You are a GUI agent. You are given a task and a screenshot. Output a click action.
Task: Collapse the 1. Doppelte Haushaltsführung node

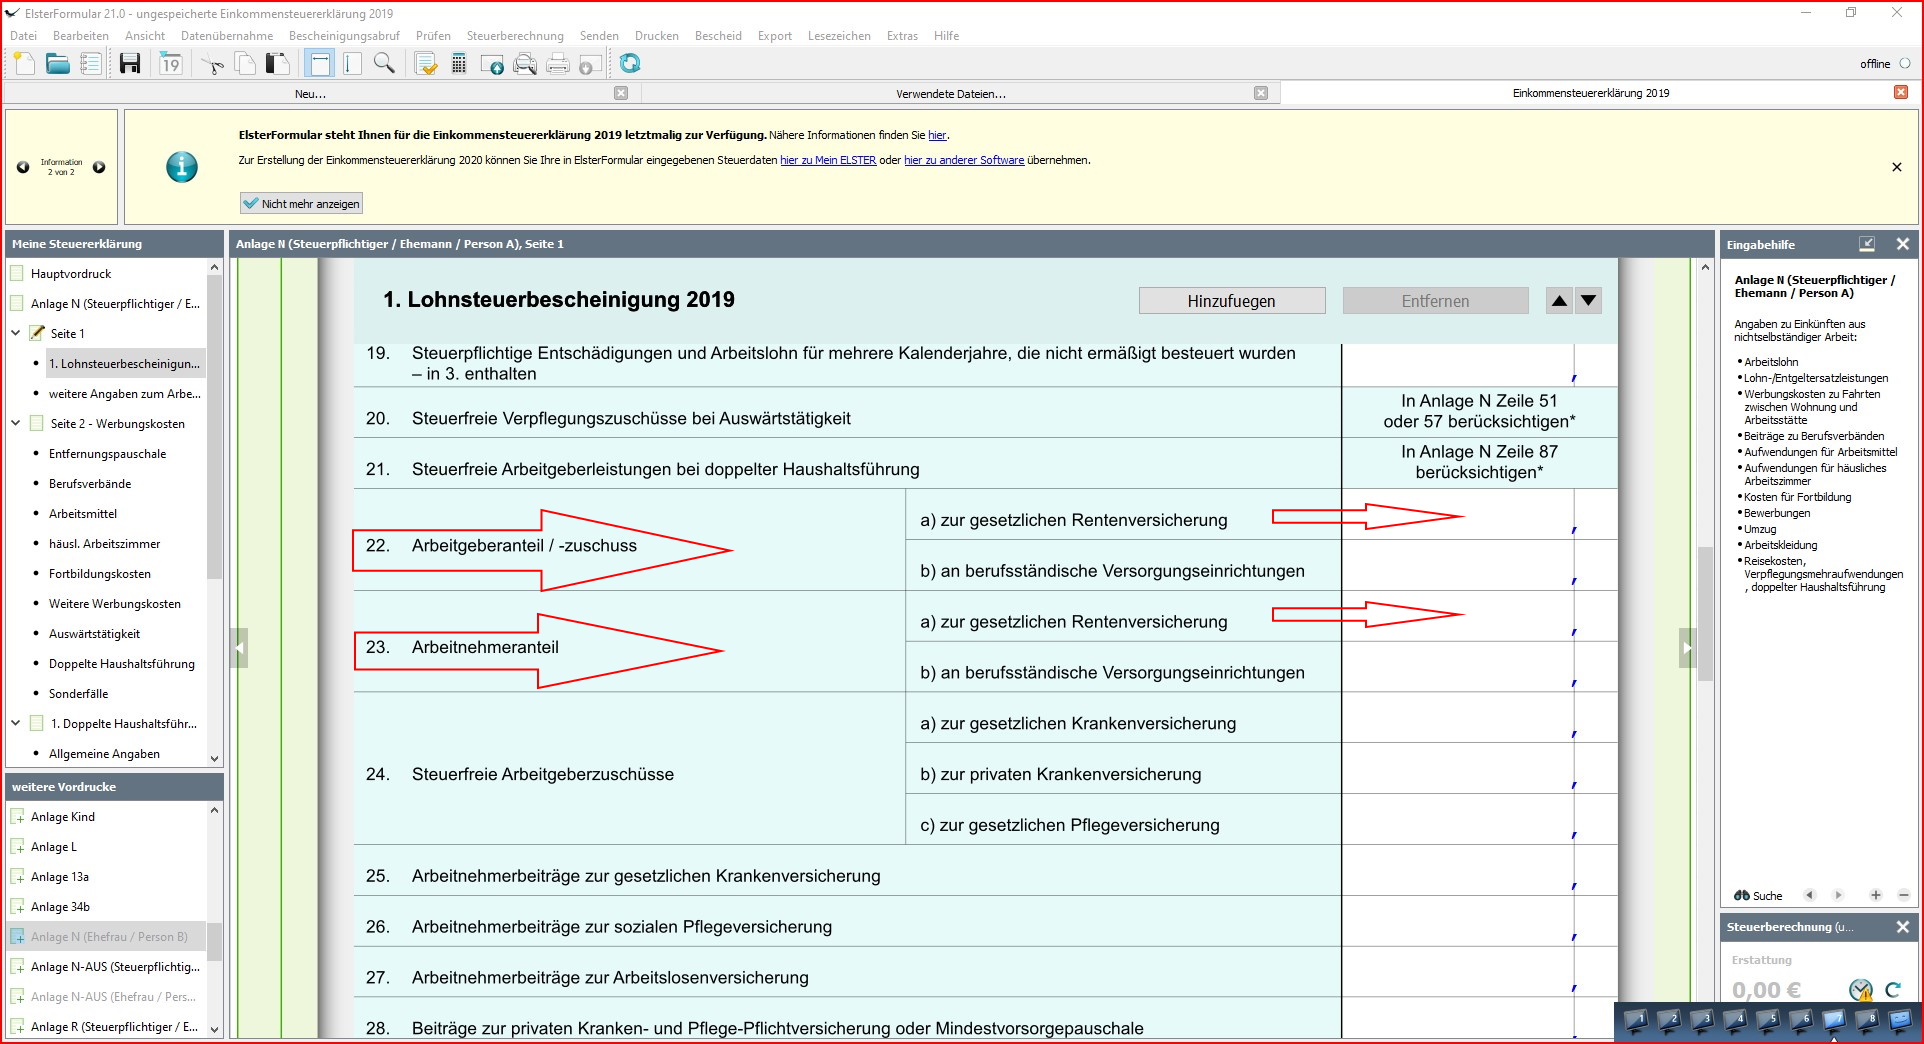click(15, 723)
